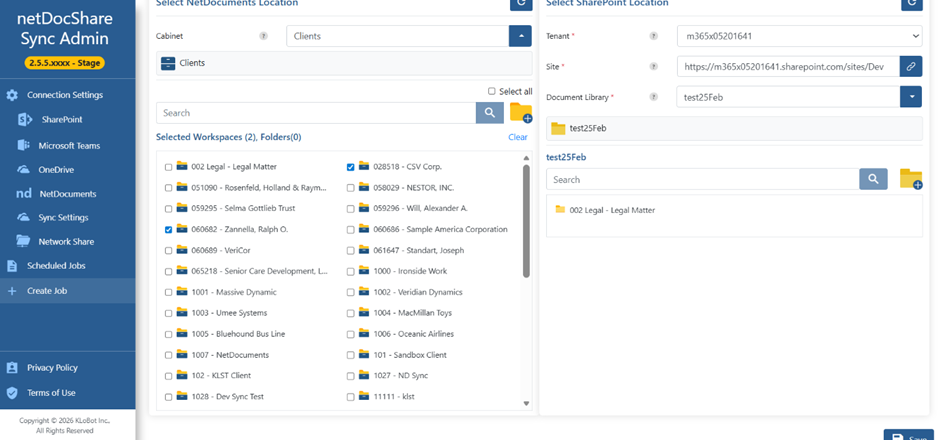941x440 pixels.
Task: Open Network Share in the sidebar
Action: (x=66, y=241)
